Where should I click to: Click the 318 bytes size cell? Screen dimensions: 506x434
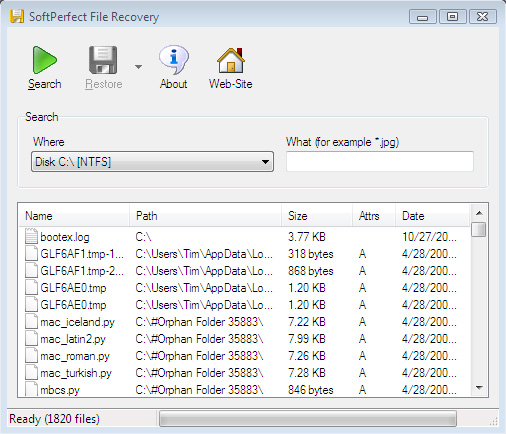[311, 254]
